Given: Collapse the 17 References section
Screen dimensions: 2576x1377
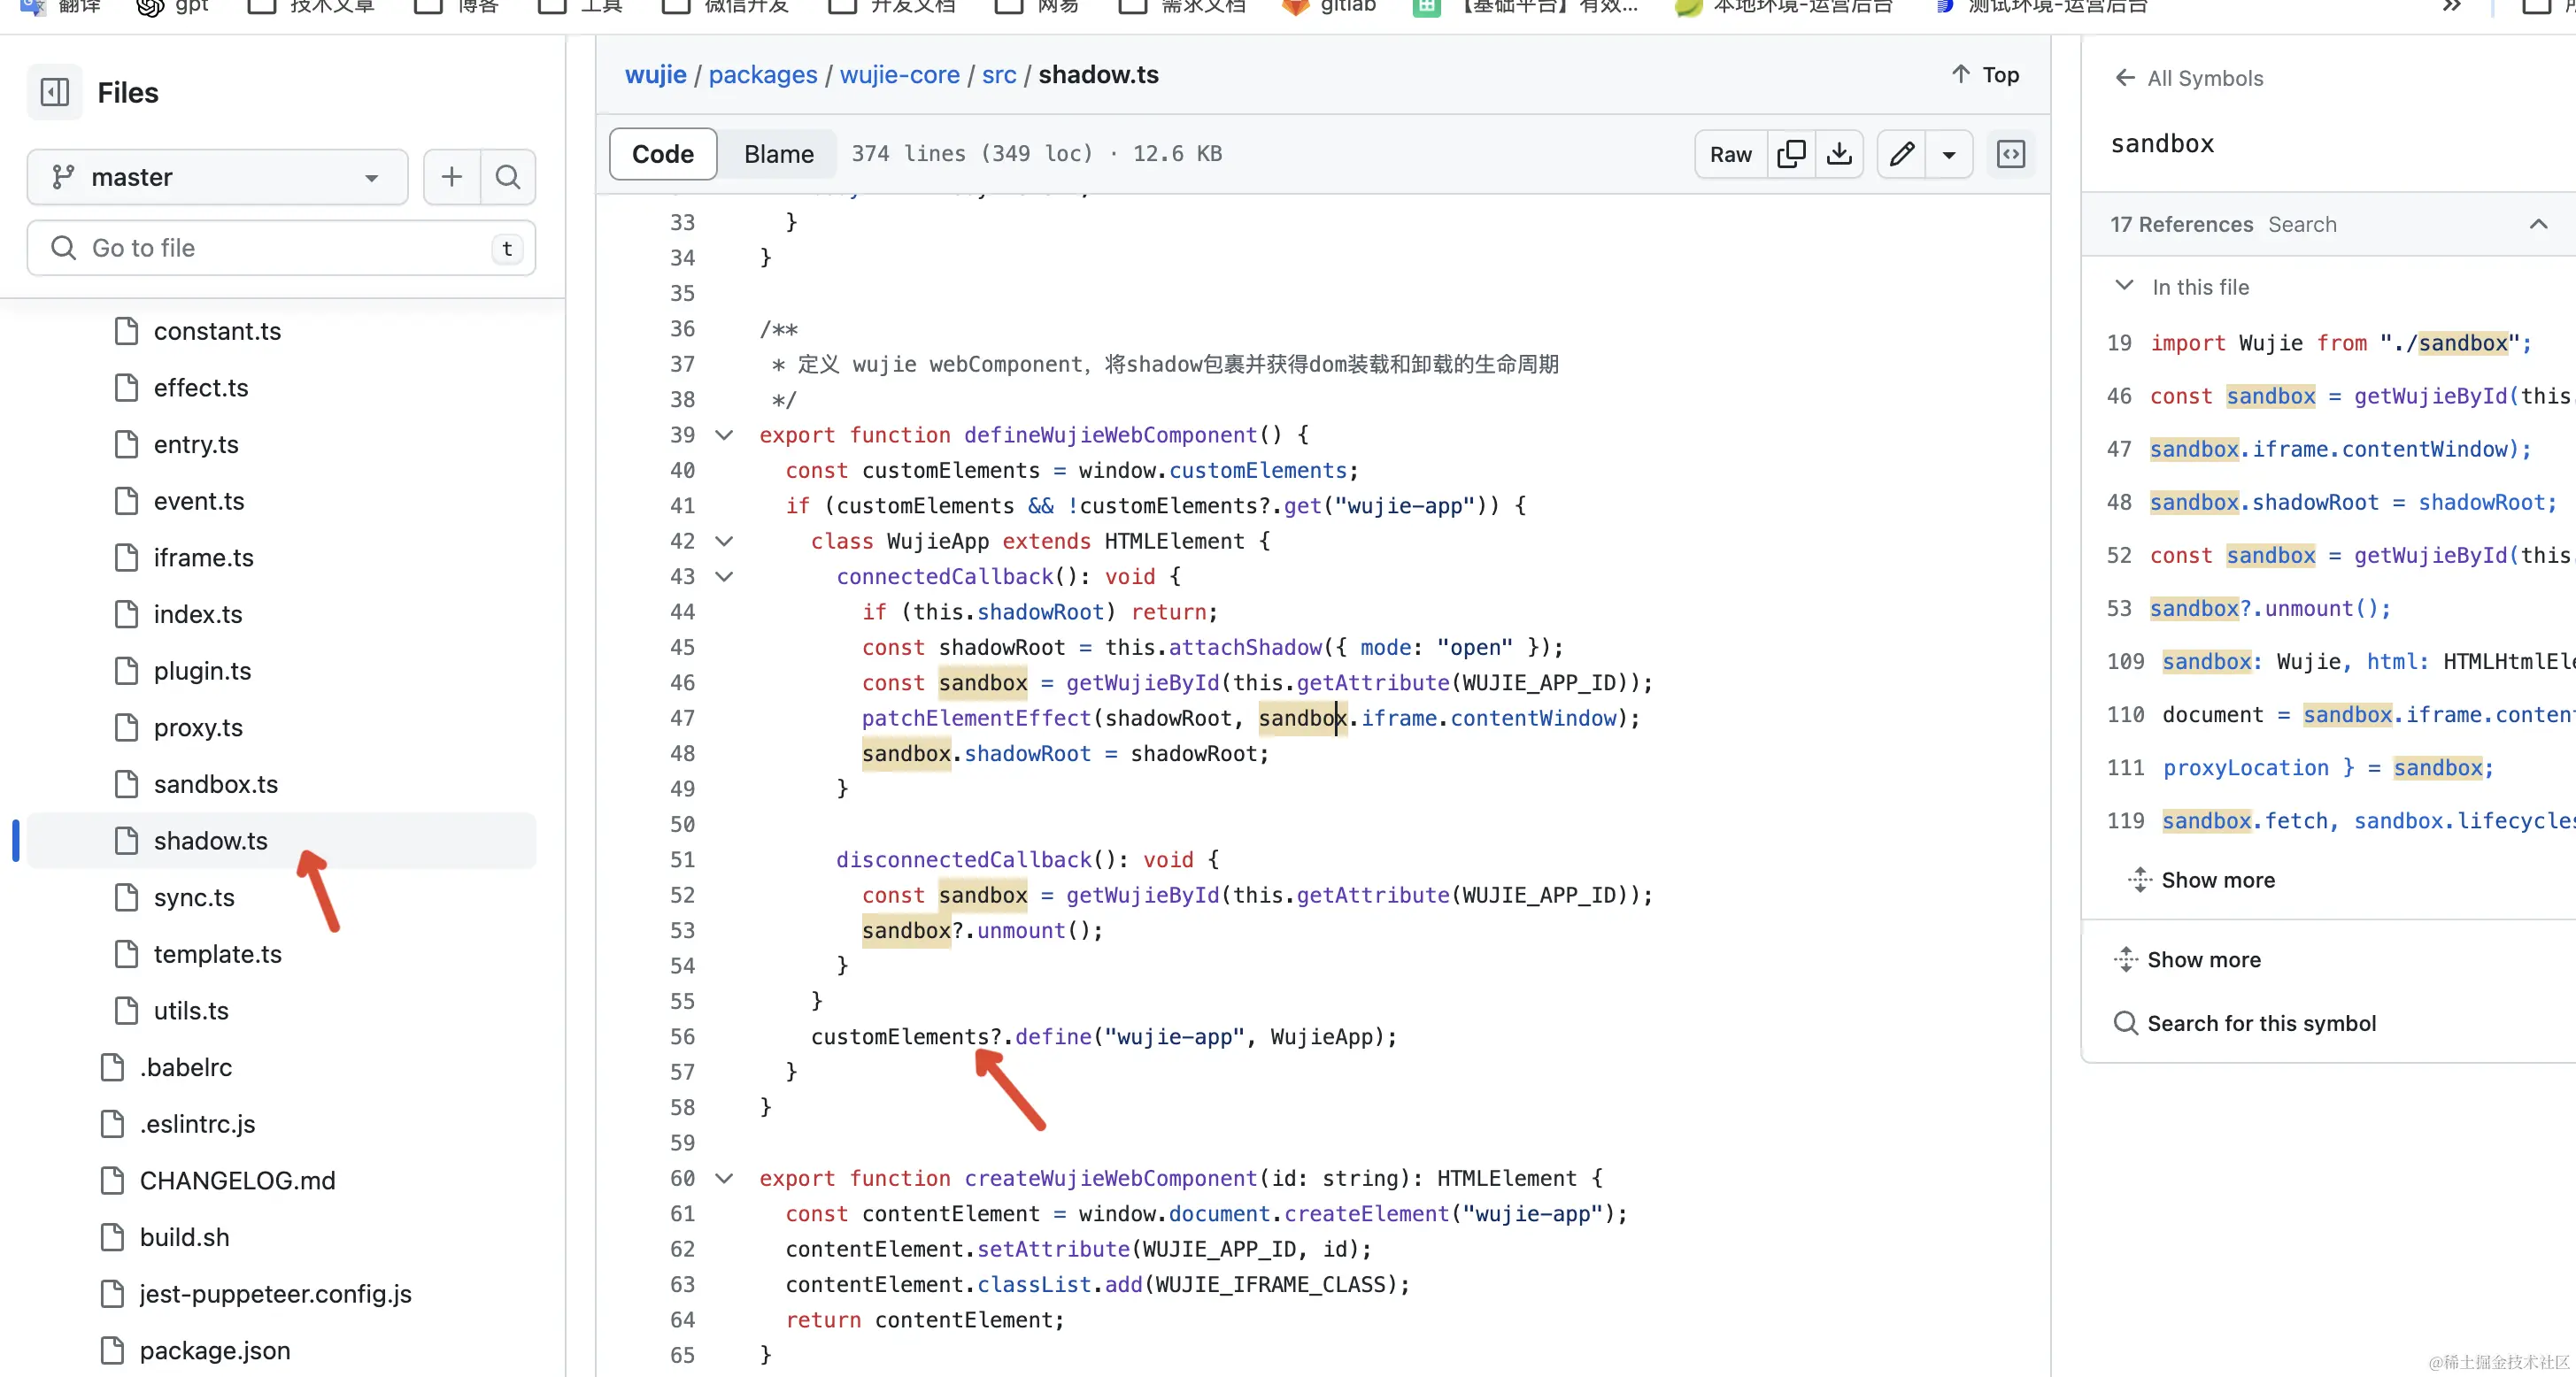Looking at the screenshot, I should click(2537, 224).
